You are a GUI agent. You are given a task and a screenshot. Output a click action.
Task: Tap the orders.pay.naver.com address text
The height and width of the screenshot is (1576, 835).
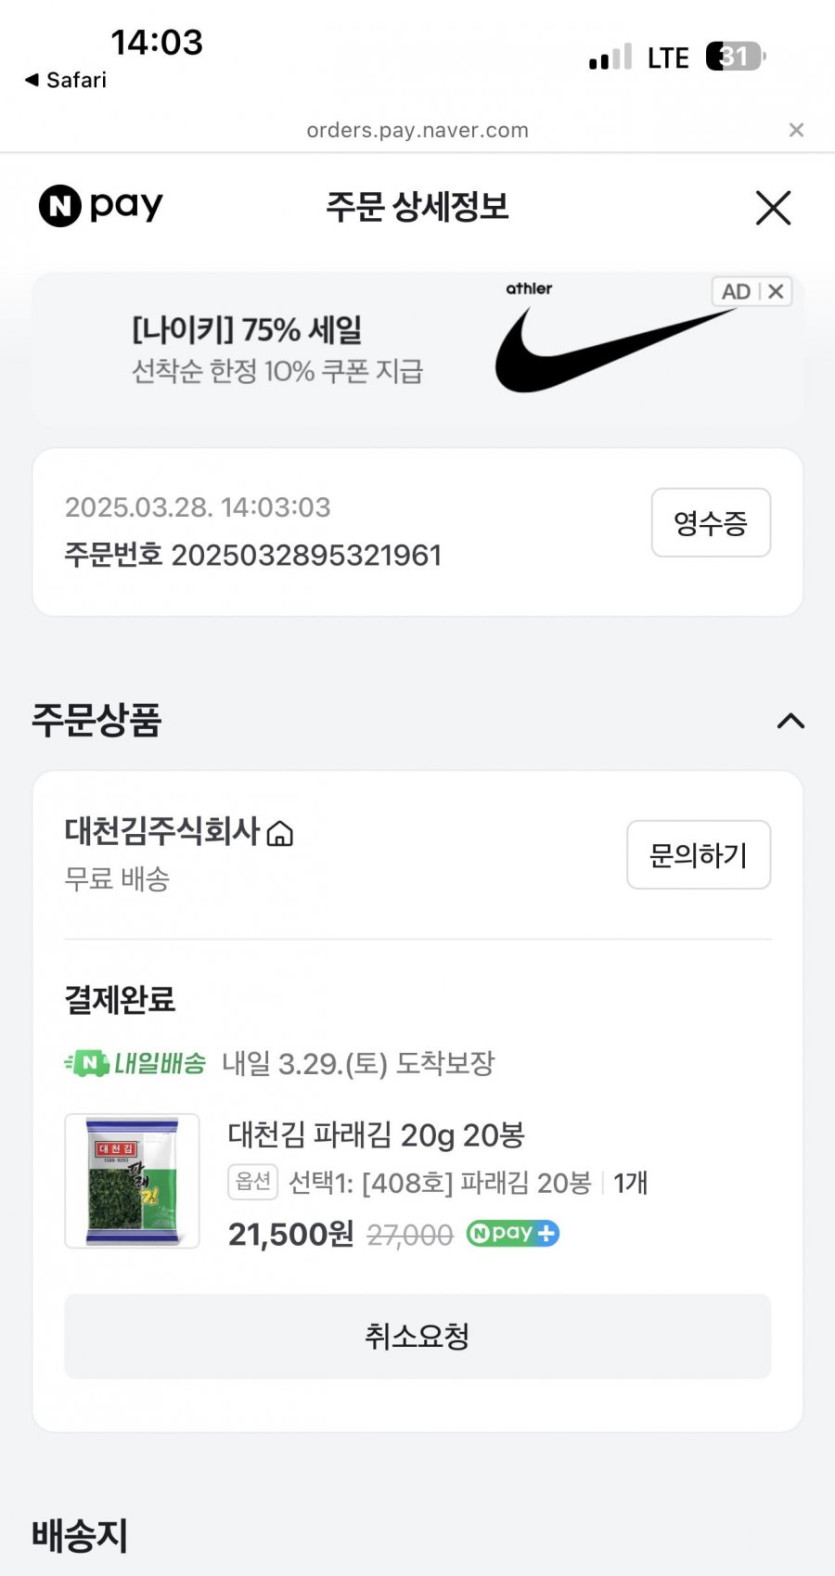[x=417, y=130]
